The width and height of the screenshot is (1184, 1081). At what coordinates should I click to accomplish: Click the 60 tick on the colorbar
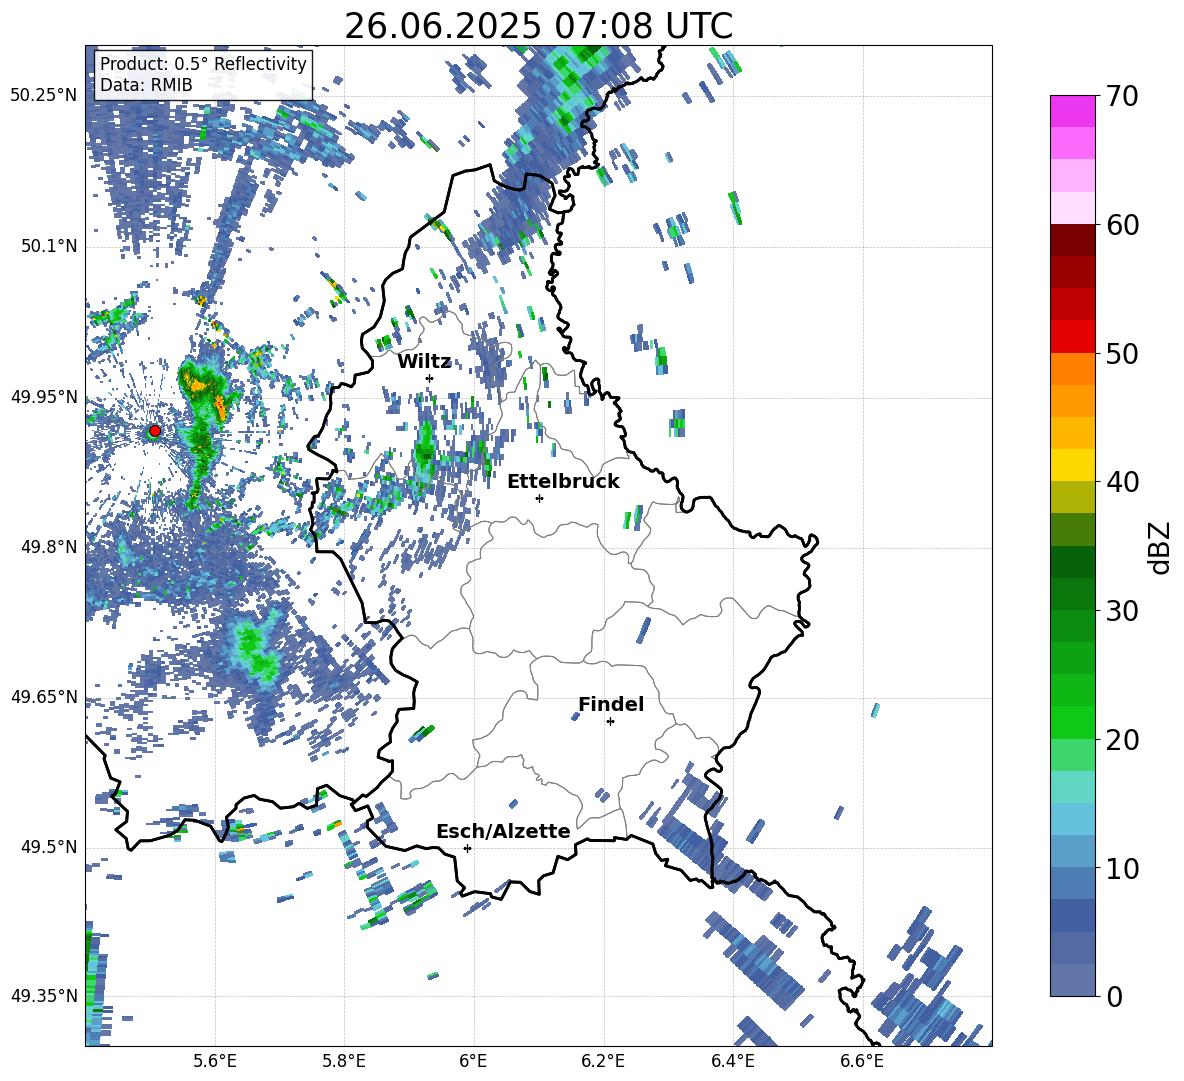tap(1122, 225)
